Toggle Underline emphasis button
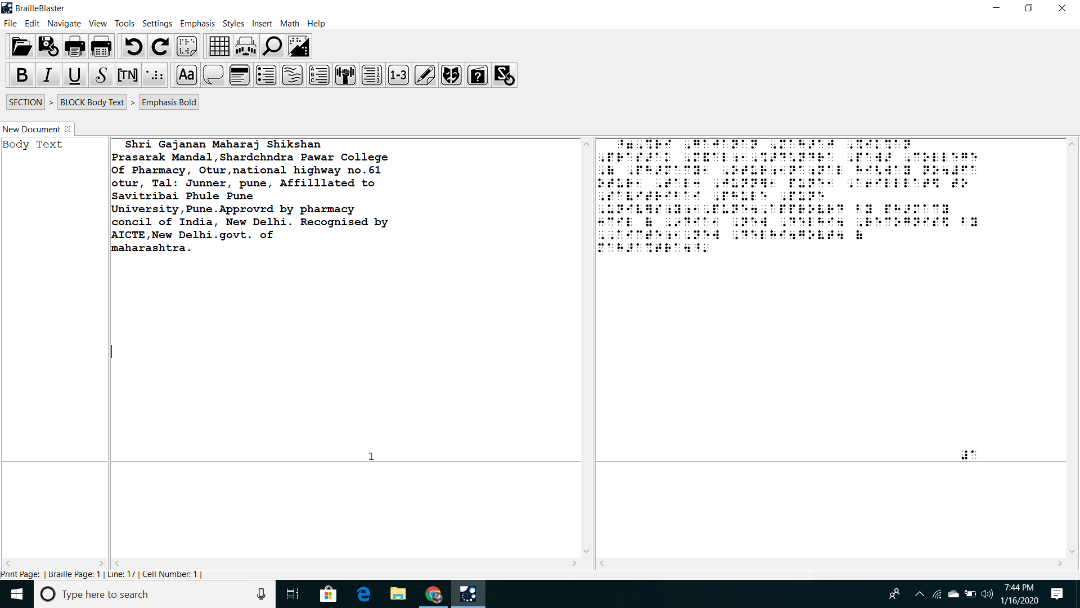 click(74, 75)
